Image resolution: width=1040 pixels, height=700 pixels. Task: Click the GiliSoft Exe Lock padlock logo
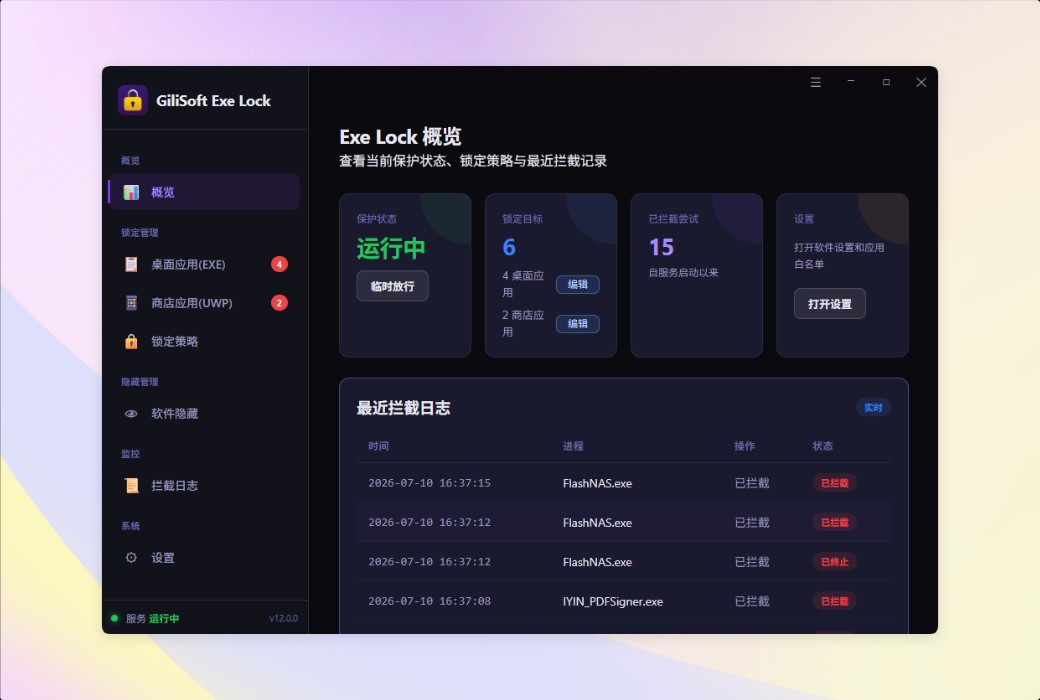coord(133,100)
